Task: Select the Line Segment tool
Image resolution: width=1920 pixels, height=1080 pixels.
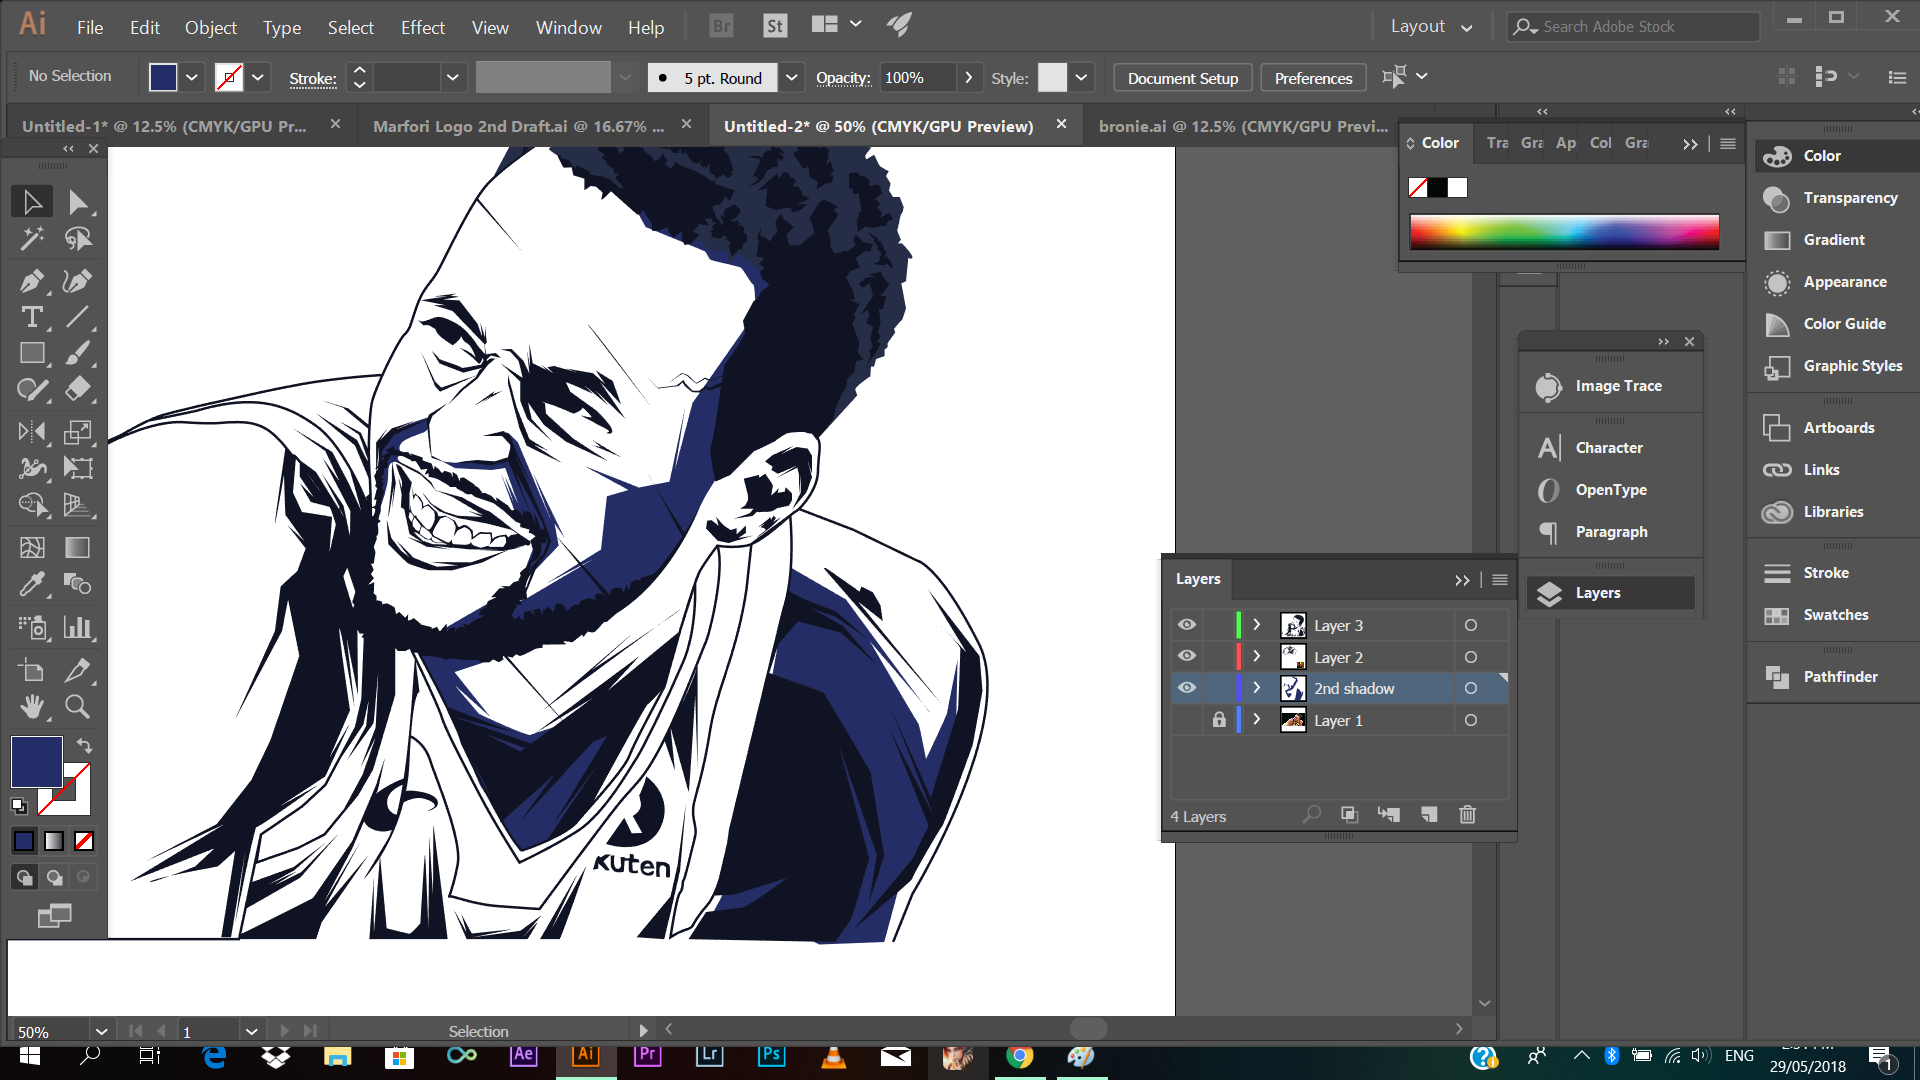Action: coord(78,318)
